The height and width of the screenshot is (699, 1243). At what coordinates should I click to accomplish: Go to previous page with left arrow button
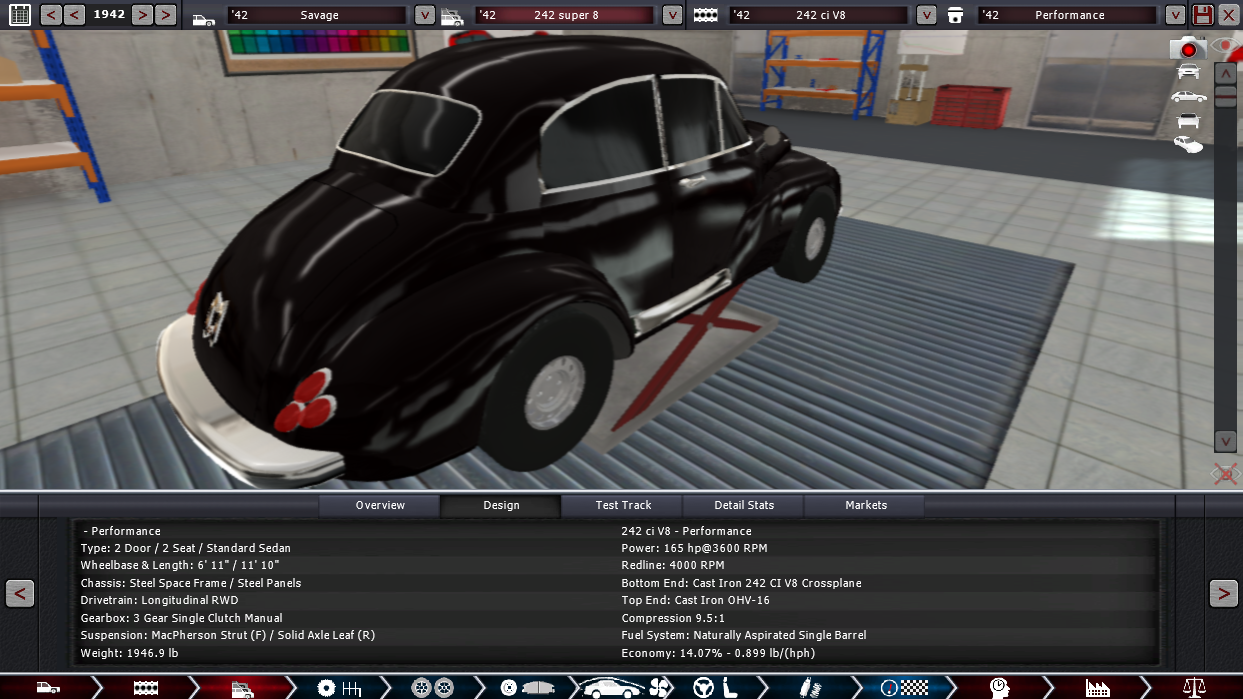pyautogui.click(x=20, y=593)
